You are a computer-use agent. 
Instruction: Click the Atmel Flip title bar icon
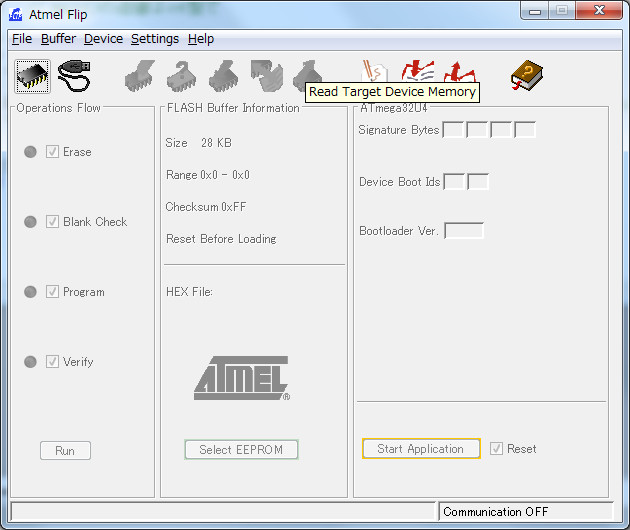coord(15,15)
